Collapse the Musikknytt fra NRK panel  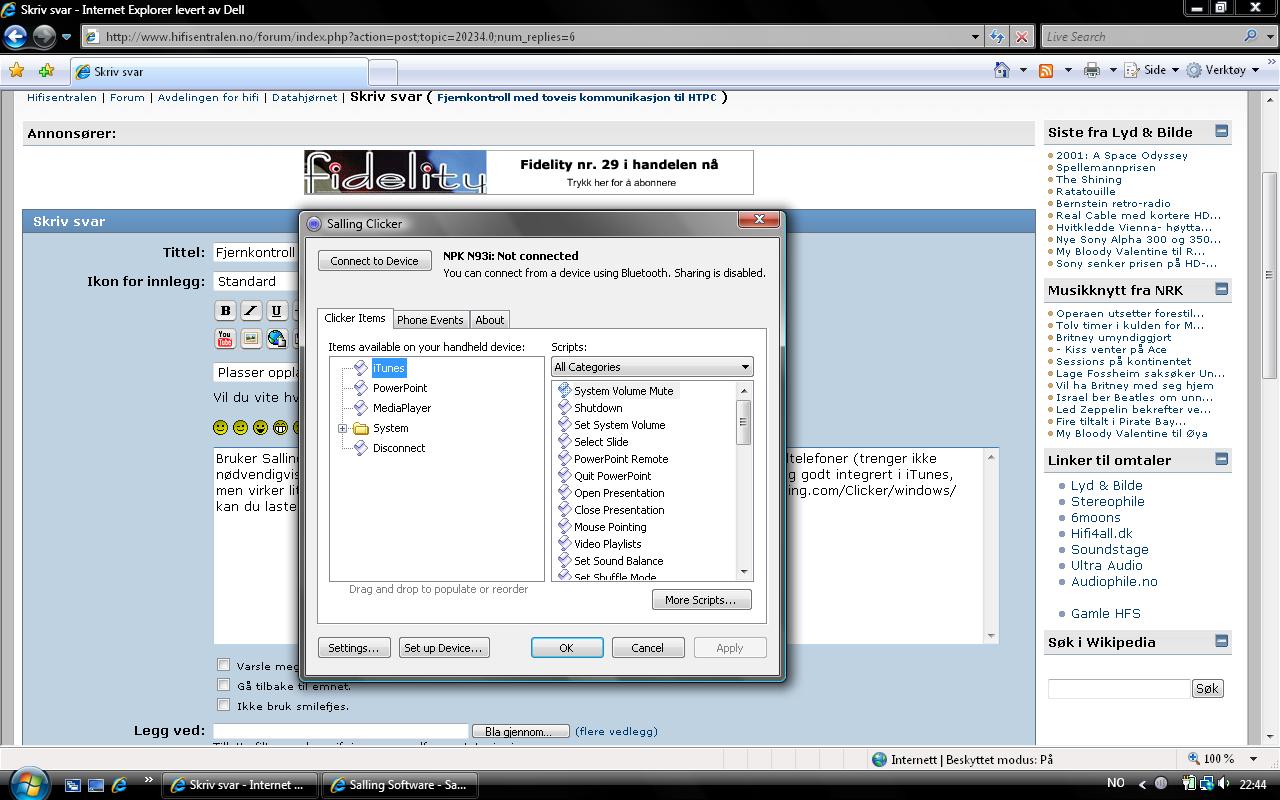pyautogui.click(x=1221, y=289)
